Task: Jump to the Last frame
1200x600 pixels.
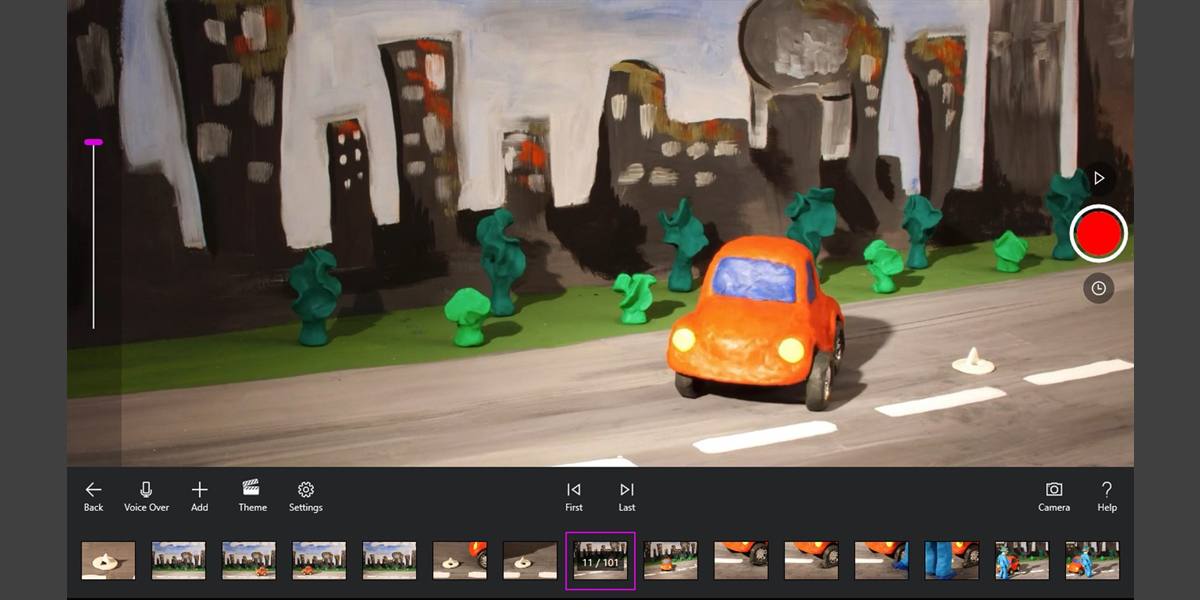Action: (x=626, y=495)
